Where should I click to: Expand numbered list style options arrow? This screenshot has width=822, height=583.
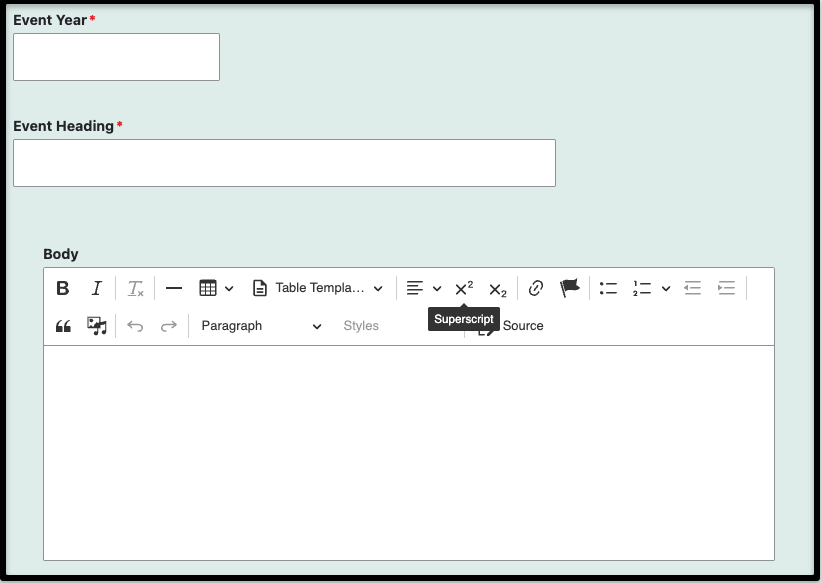(x=666, y=288)
